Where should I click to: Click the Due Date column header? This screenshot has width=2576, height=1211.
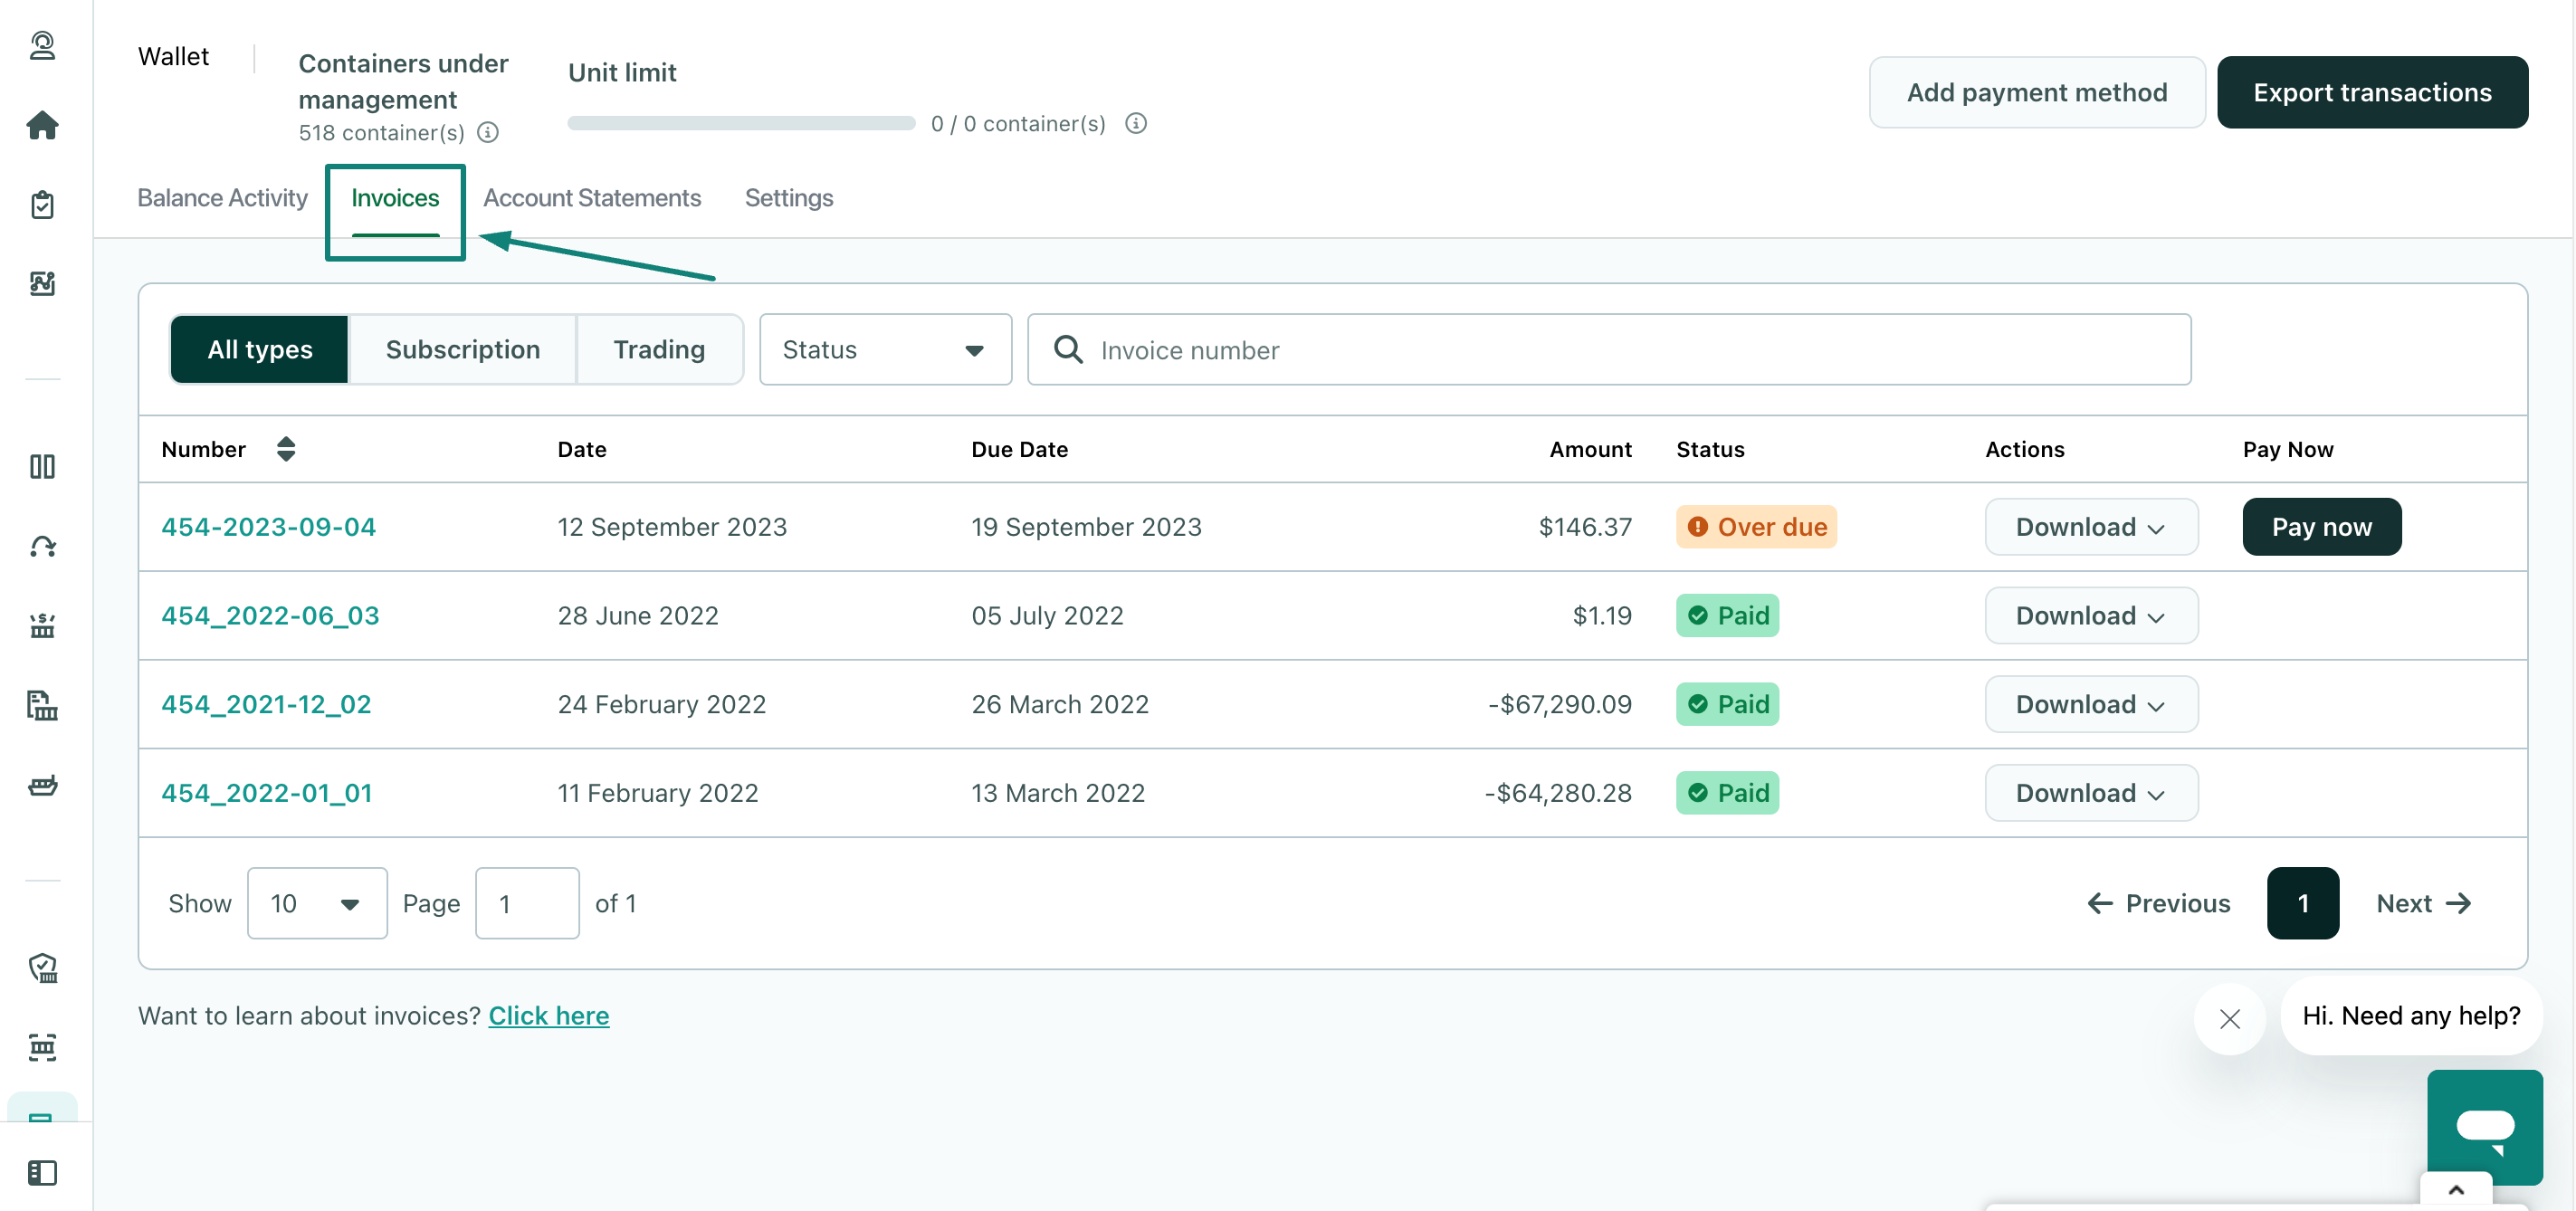coord(1019,449)
